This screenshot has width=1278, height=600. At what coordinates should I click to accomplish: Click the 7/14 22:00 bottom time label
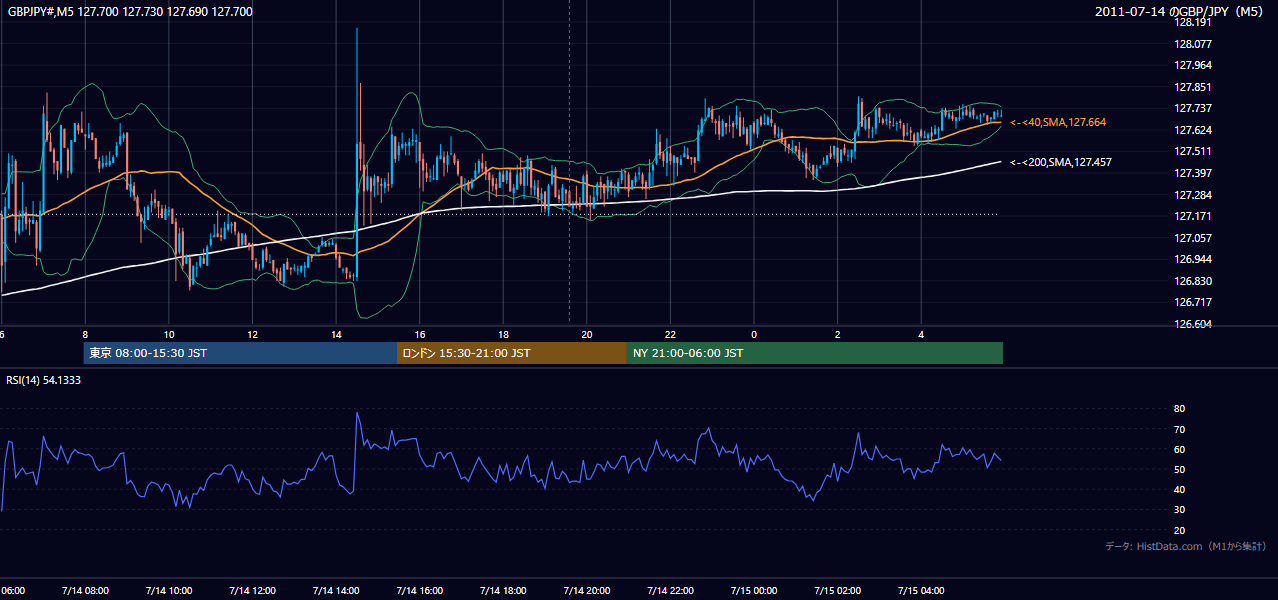671,591
